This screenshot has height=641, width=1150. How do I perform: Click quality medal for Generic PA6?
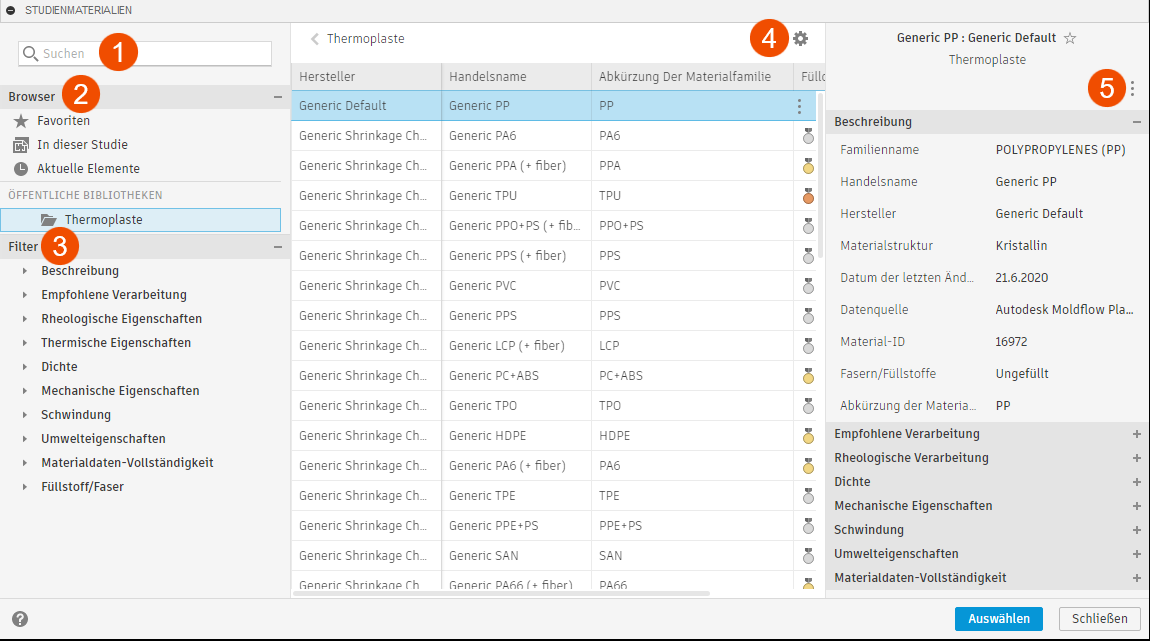[808, 136]
